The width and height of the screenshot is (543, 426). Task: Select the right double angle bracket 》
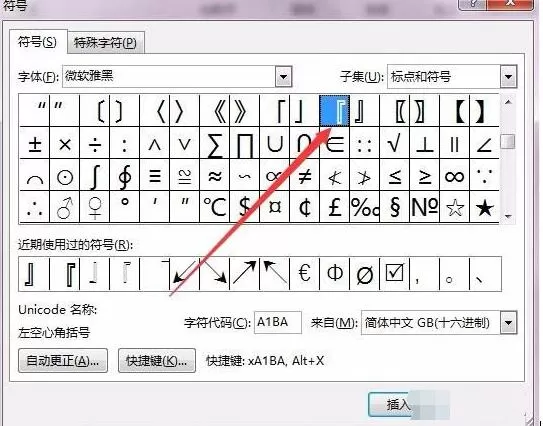(x=245, y=111)
